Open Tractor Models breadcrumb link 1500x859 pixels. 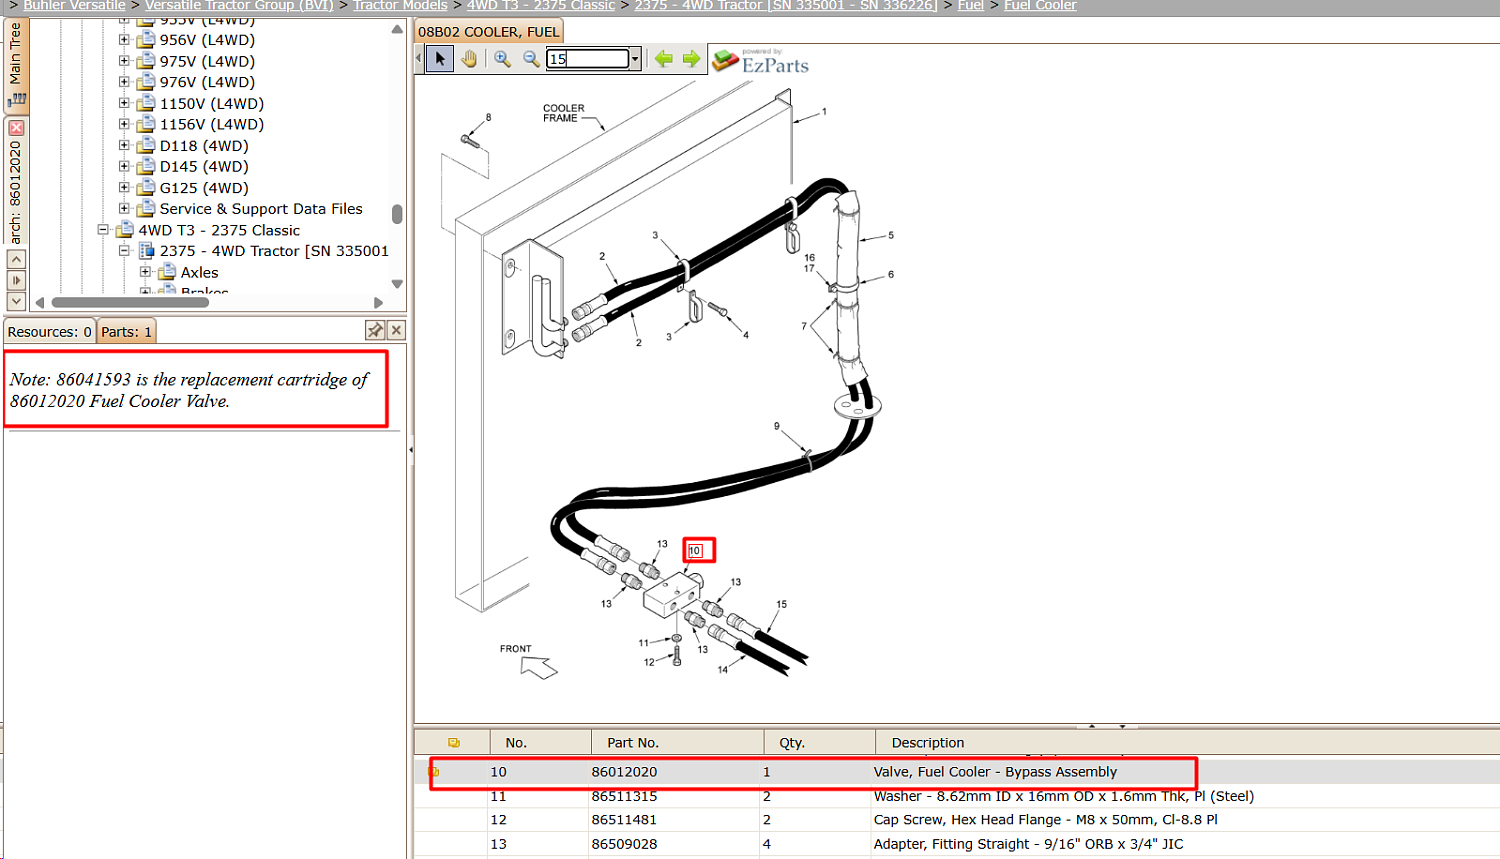(x=400, y=6)
